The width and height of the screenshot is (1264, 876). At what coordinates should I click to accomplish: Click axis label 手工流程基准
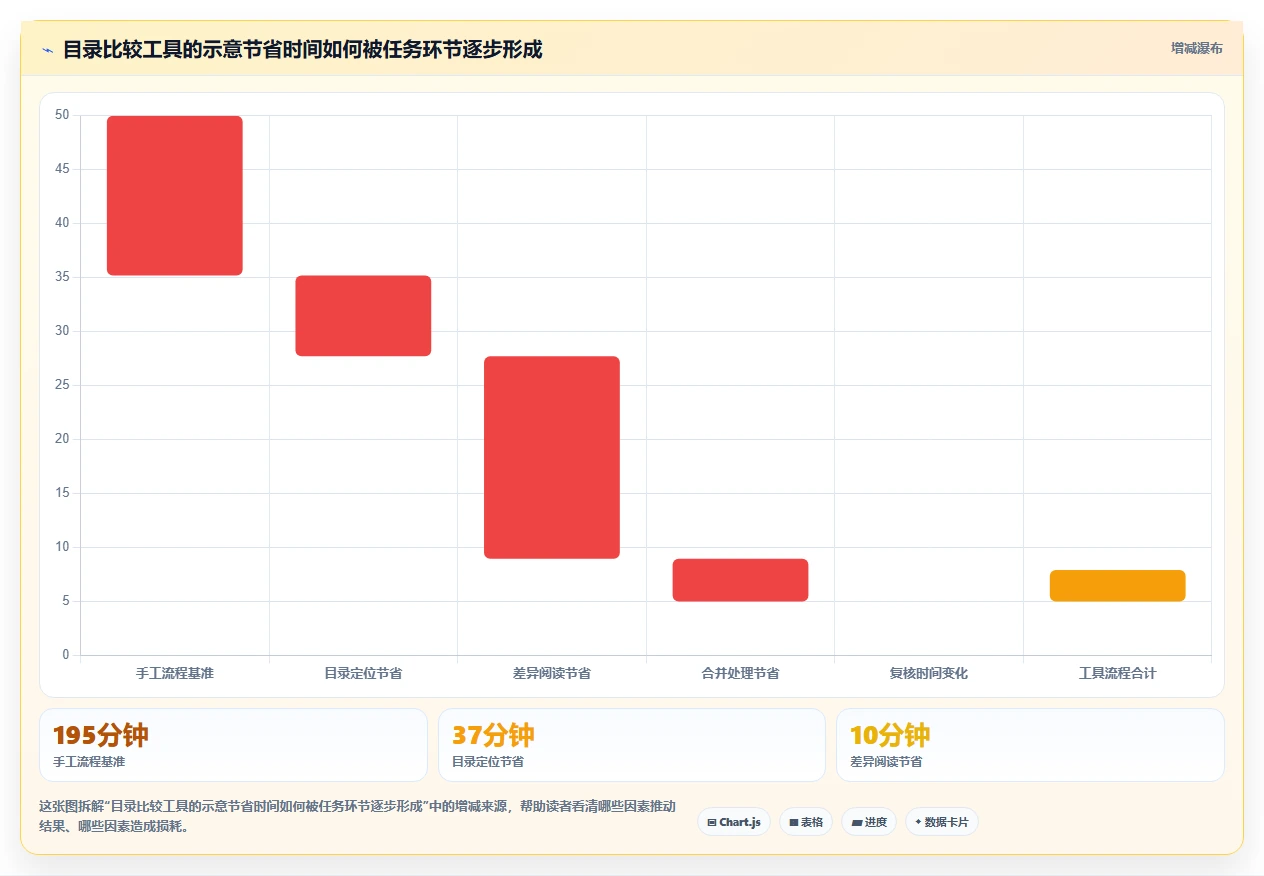pyautogui.click(x=175, y=674)
